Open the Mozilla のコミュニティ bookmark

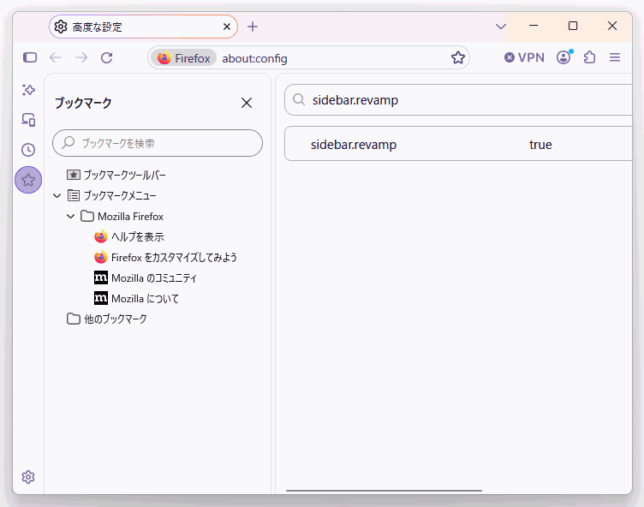(145, 278)
